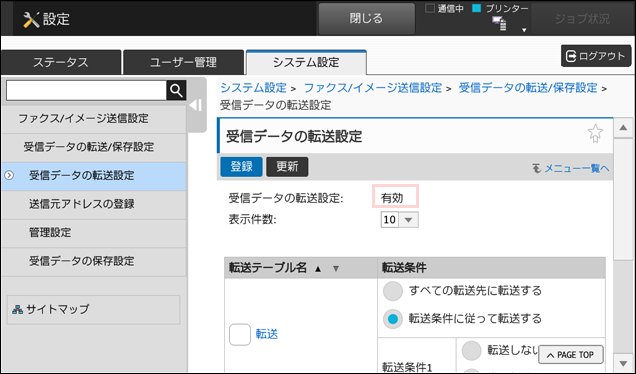Screen dimensions: 636x374
Task: Click the 登録 button
Action: [241, 167]
